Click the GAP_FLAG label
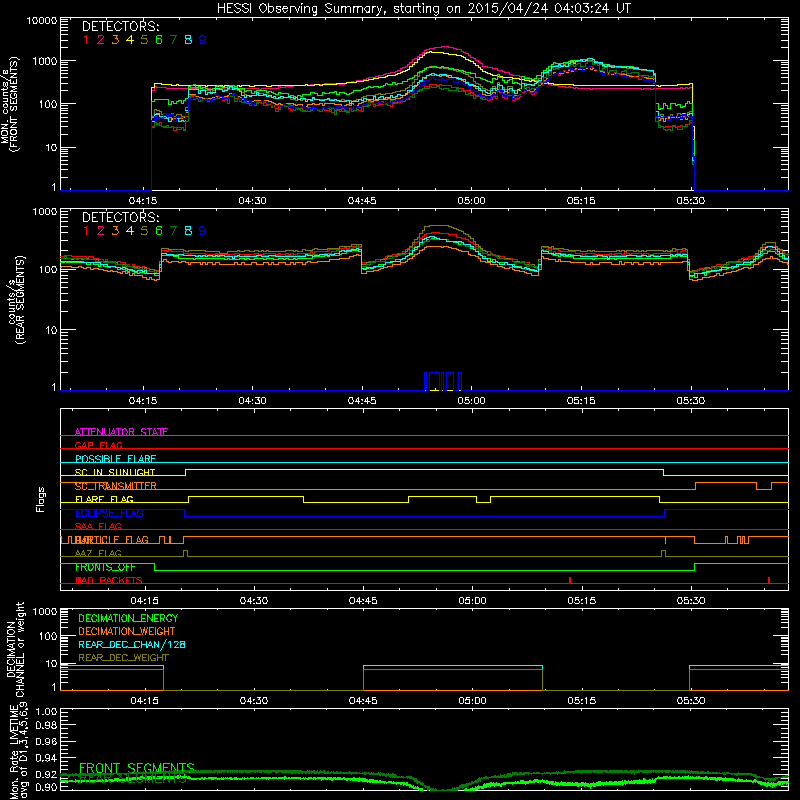Viewport: 800px width, 800px height. pyautogui.click(x=98, y=445)
